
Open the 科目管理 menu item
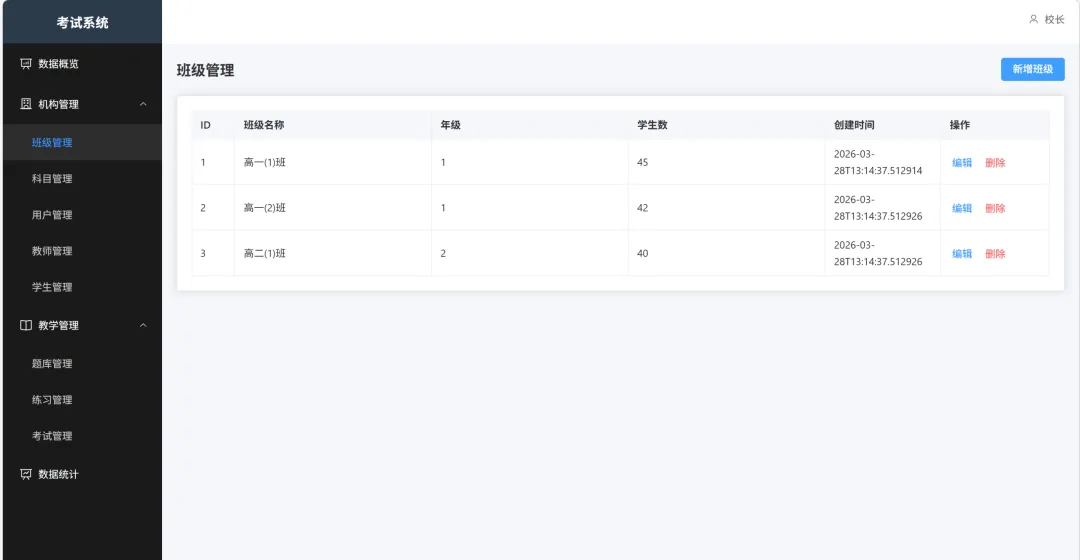tap(83, 178)
